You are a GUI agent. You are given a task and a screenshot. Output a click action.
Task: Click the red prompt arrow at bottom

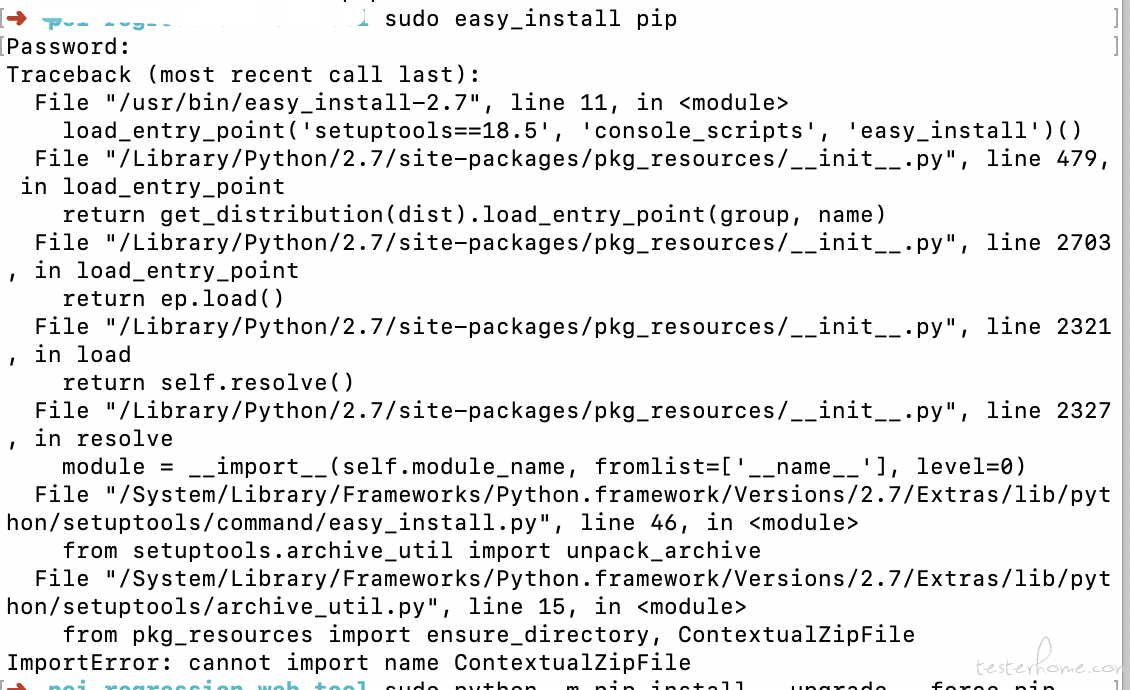coord(17,686)
